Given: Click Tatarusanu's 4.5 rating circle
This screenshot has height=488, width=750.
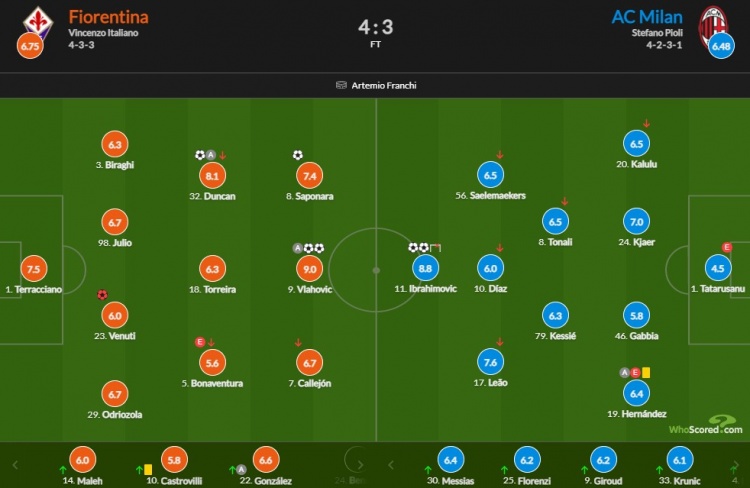Looking at the screenshot, I should coord(718,268).
